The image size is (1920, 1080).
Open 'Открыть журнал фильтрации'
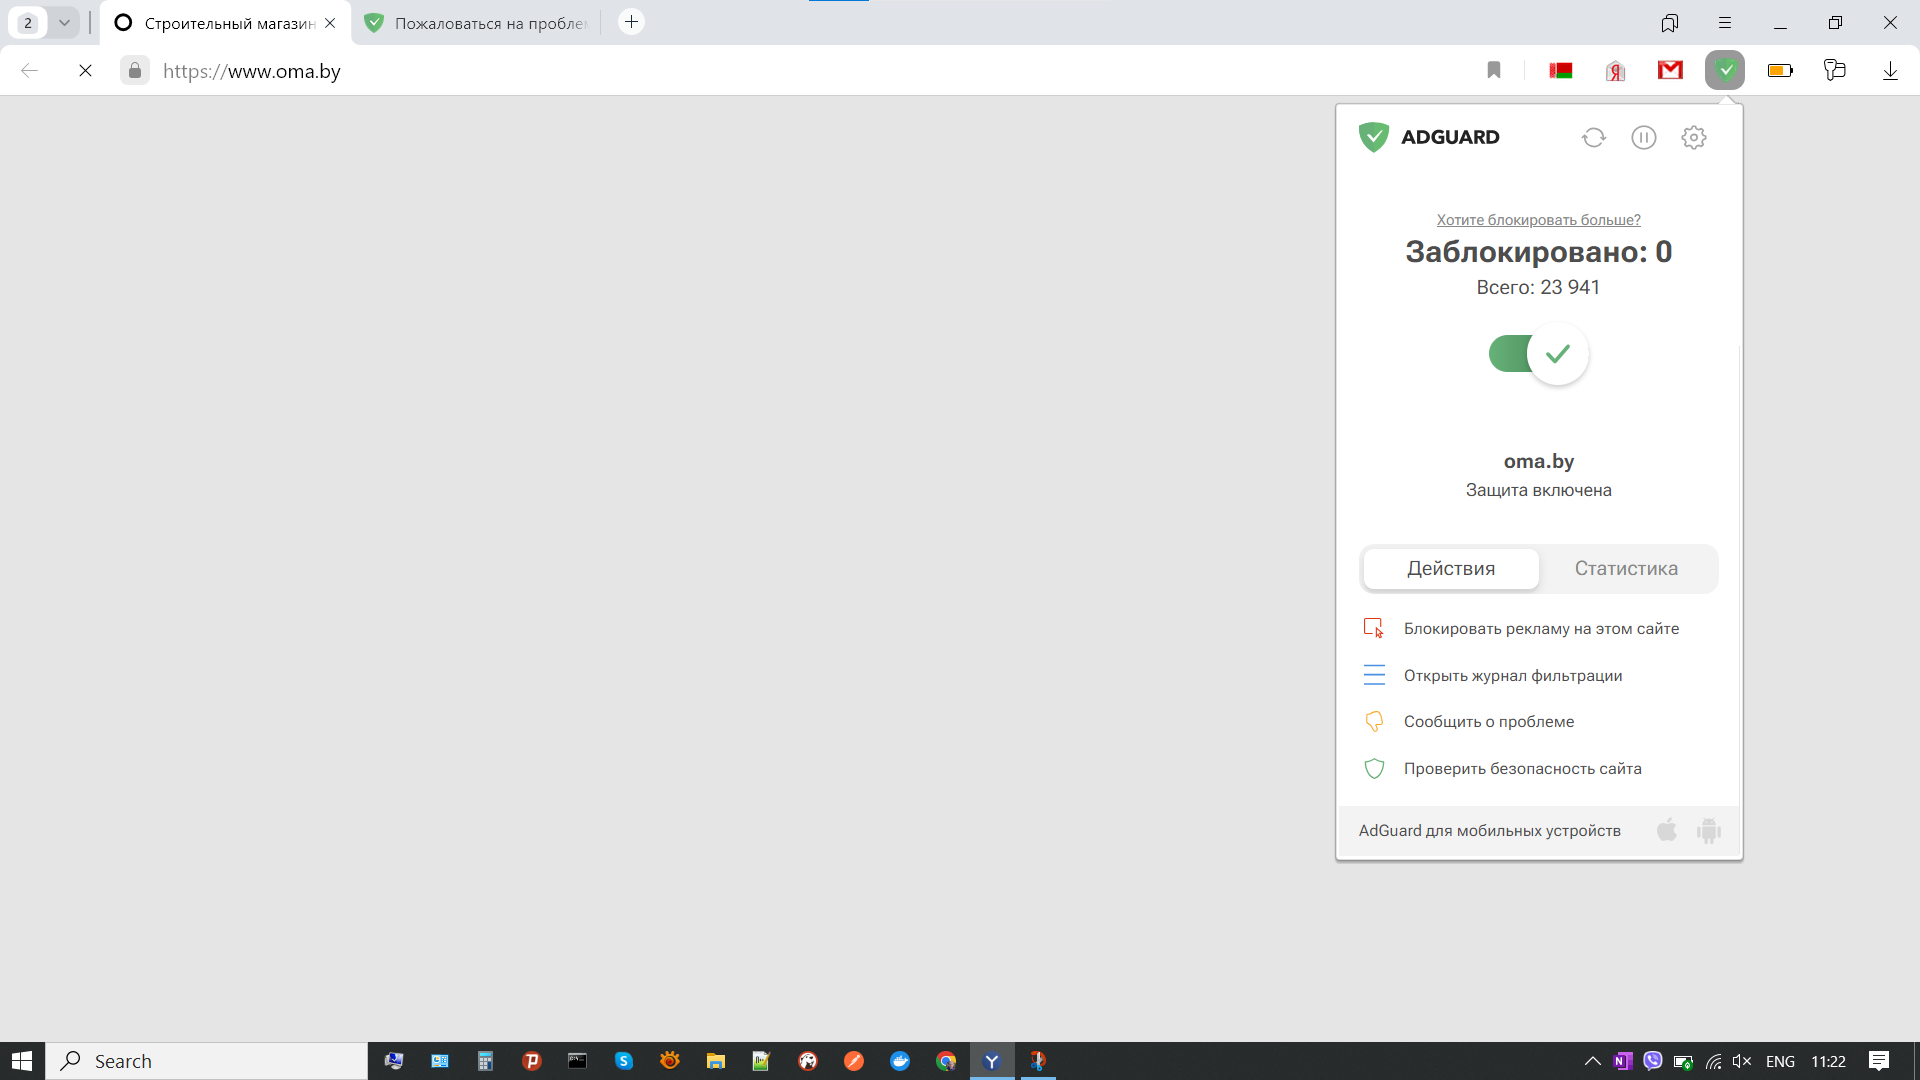pos(1513,675)
